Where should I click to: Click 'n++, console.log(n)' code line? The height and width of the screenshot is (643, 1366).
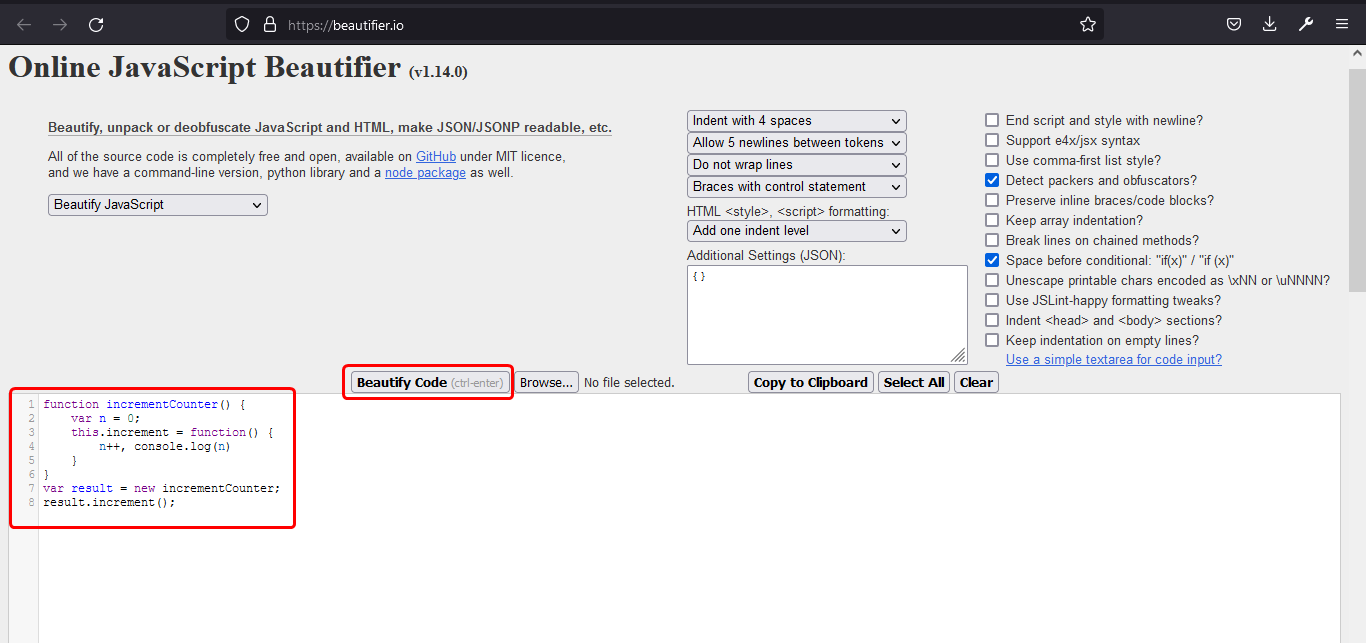165,446
